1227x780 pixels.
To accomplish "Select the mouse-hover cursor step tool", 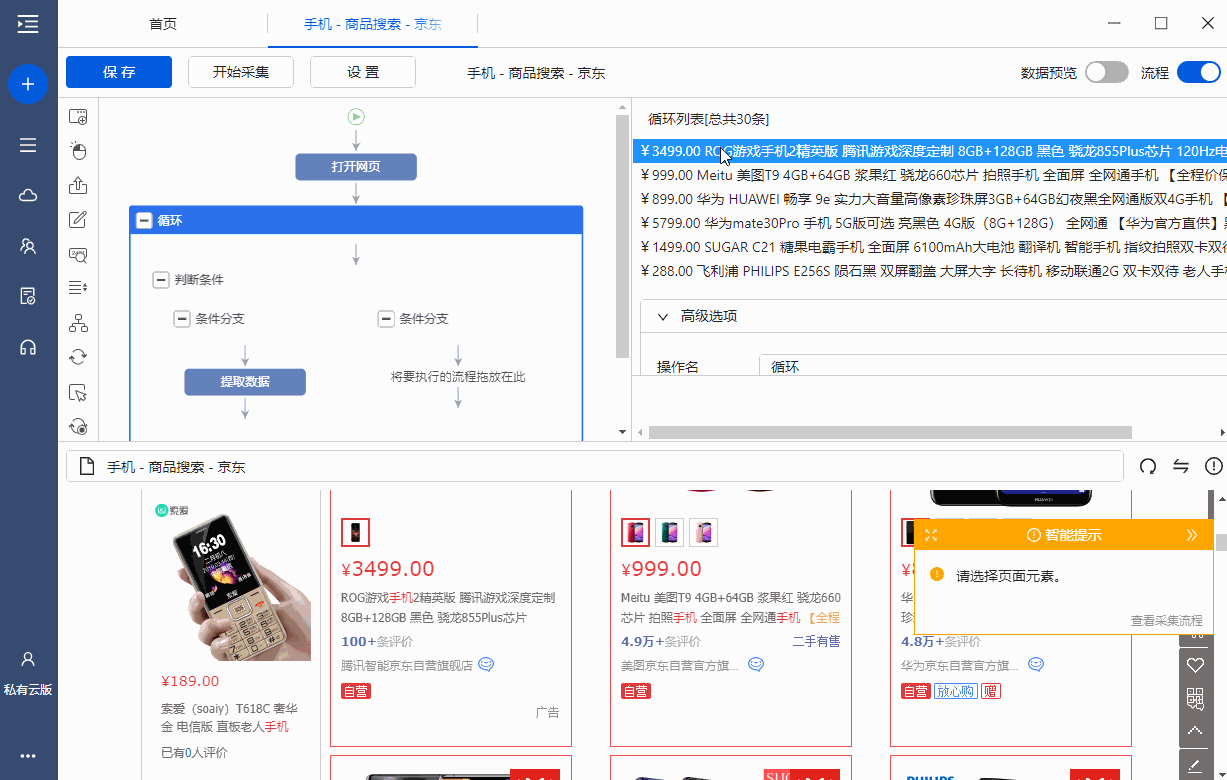I will pyautogui.click(x=78, y=392).
